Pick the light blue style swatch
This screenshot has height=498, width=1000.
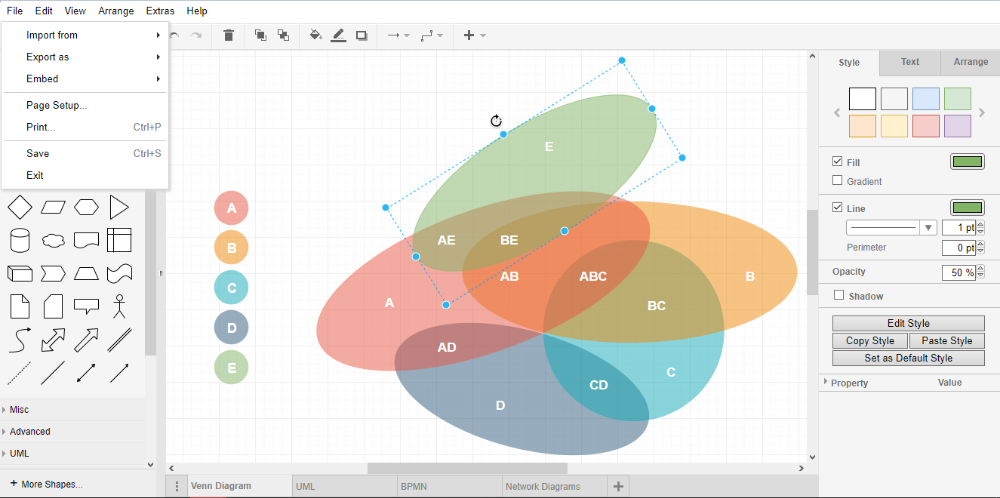point(925,99)
